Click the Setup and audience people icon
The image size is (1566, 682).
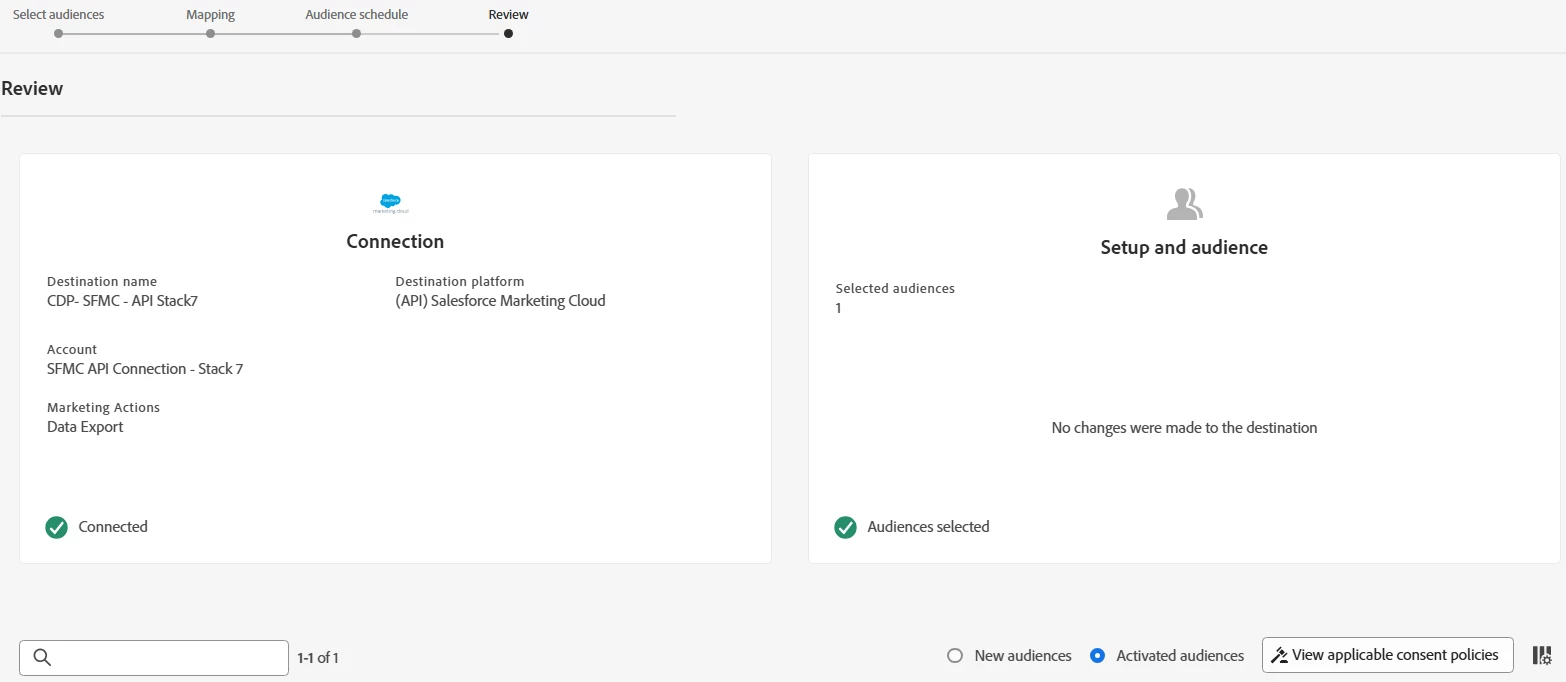(1184, 204)
